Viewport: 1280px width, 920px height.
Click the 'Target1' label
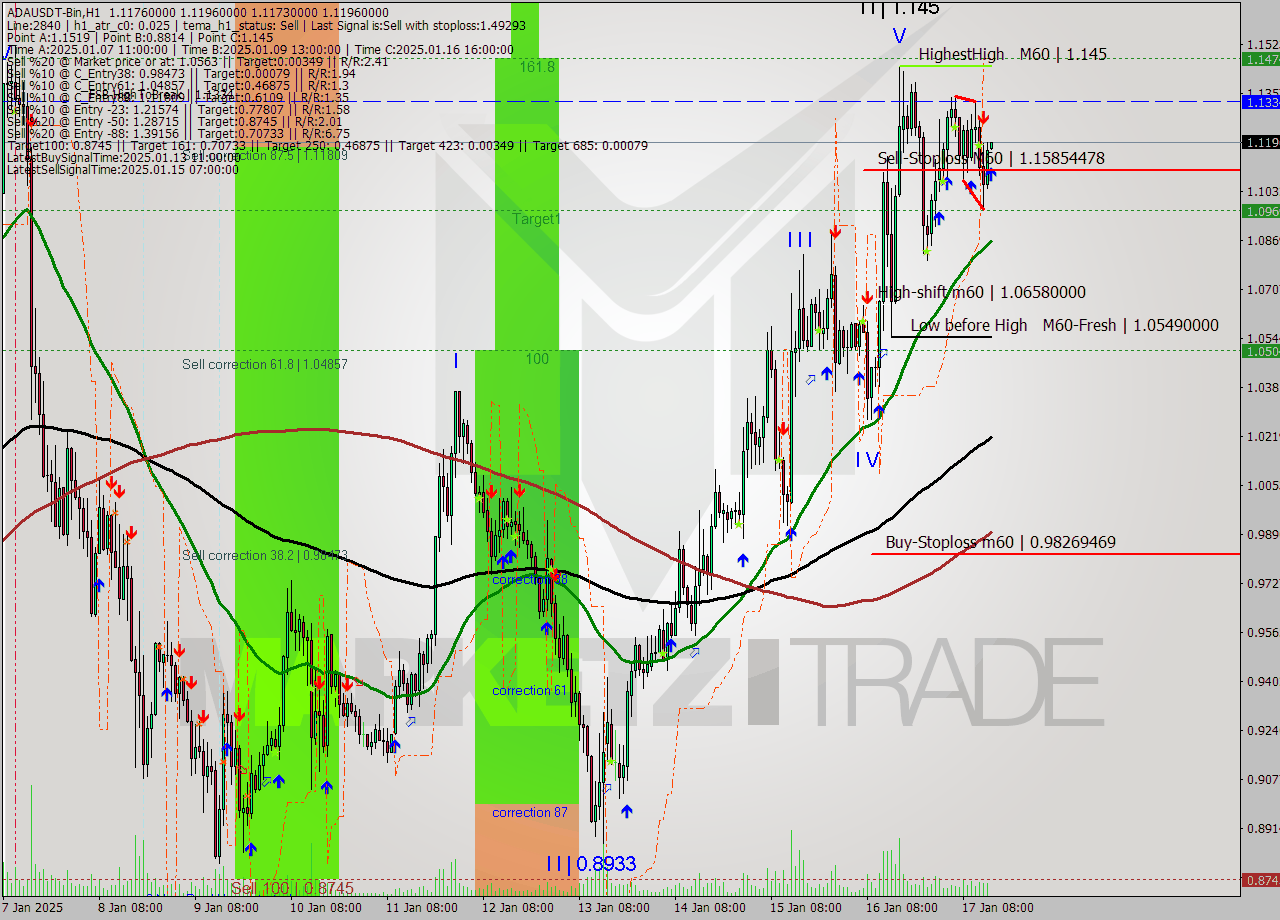(537, 218)
